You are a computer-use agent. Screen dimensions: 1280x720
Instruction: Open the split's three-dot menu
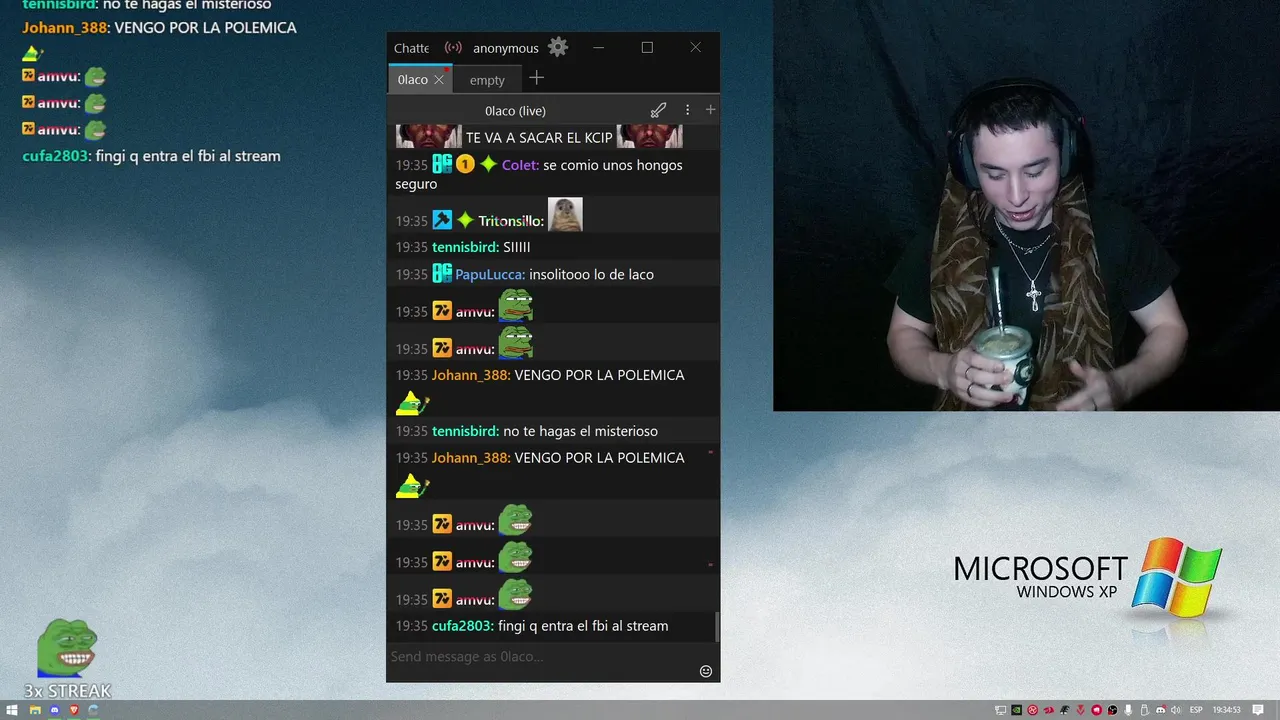point(687,110)
